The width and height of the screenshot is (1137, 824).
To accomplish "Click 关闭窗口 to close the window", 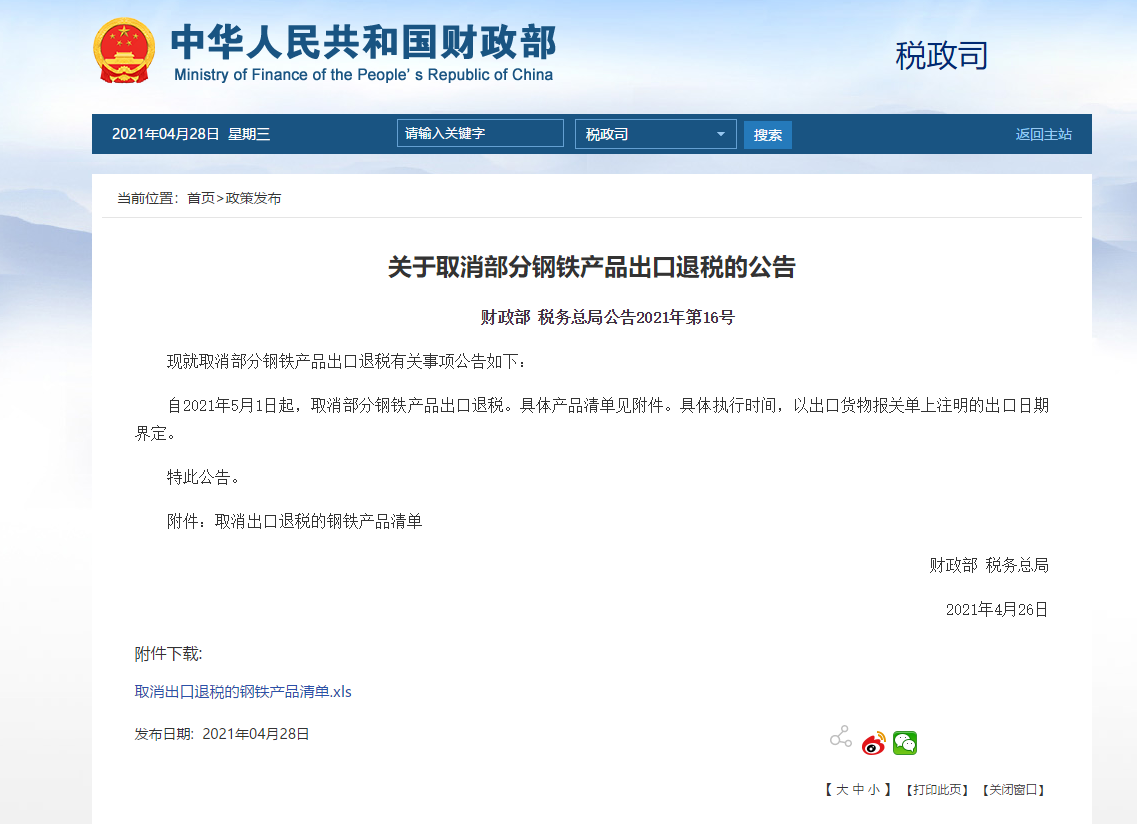I will tap(1014, 789).
